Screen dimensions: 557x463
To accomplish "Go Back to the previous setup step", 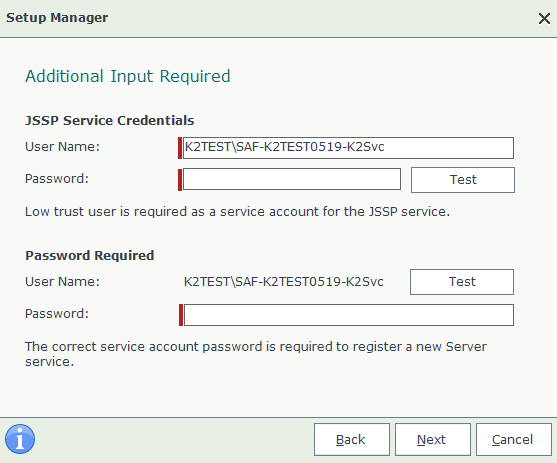I will 352,440.
